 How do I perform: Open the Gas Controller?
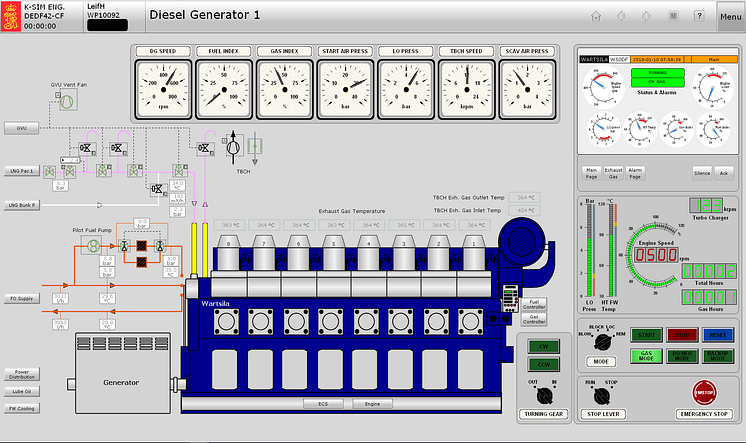(x=534, y=319)
